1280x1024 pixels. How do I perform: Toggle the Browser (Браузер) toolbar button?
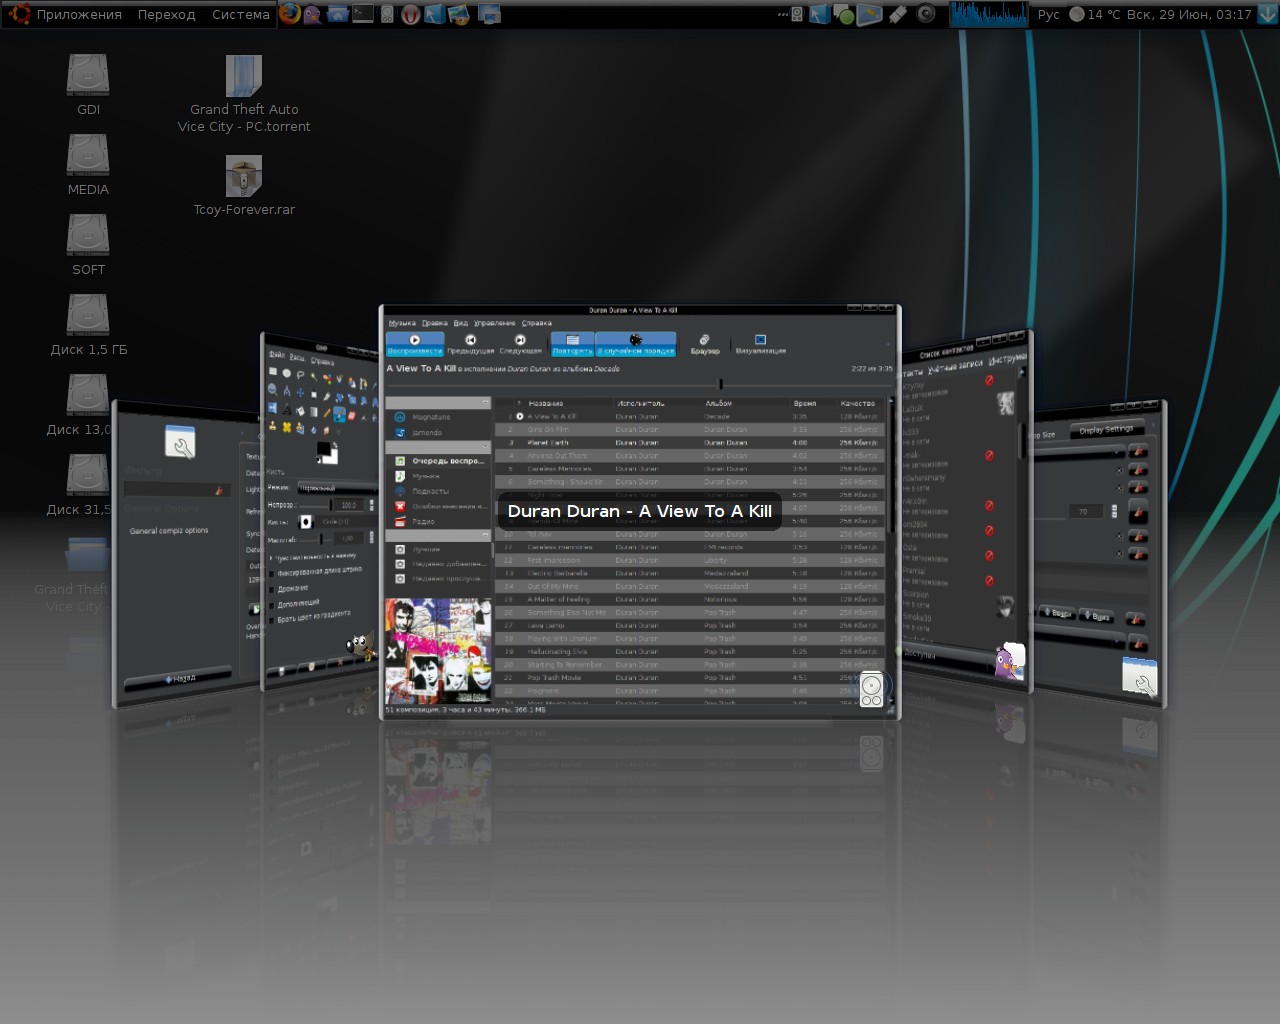pos(705,344)
